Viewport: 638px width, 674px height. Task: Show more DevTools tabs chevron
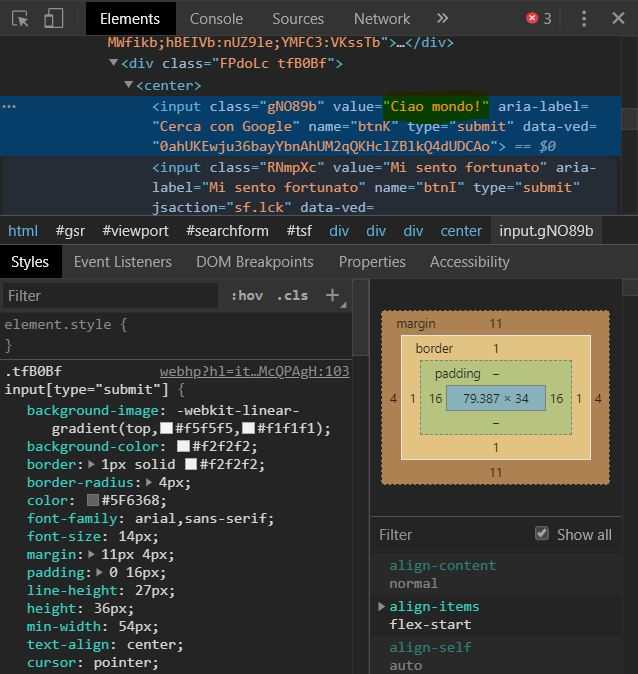point(442,18)
